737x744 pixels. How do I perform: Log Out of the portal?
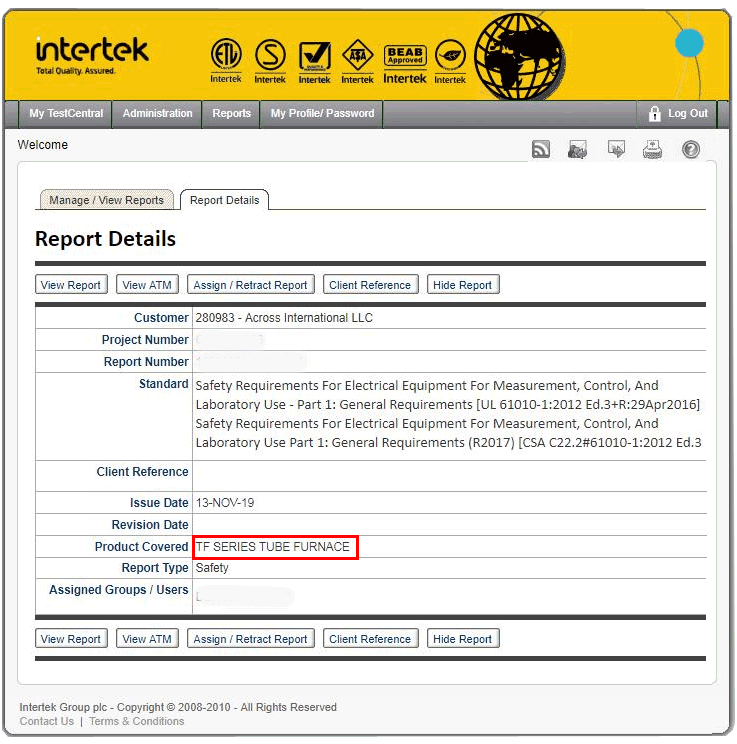[x=678, y=114]
